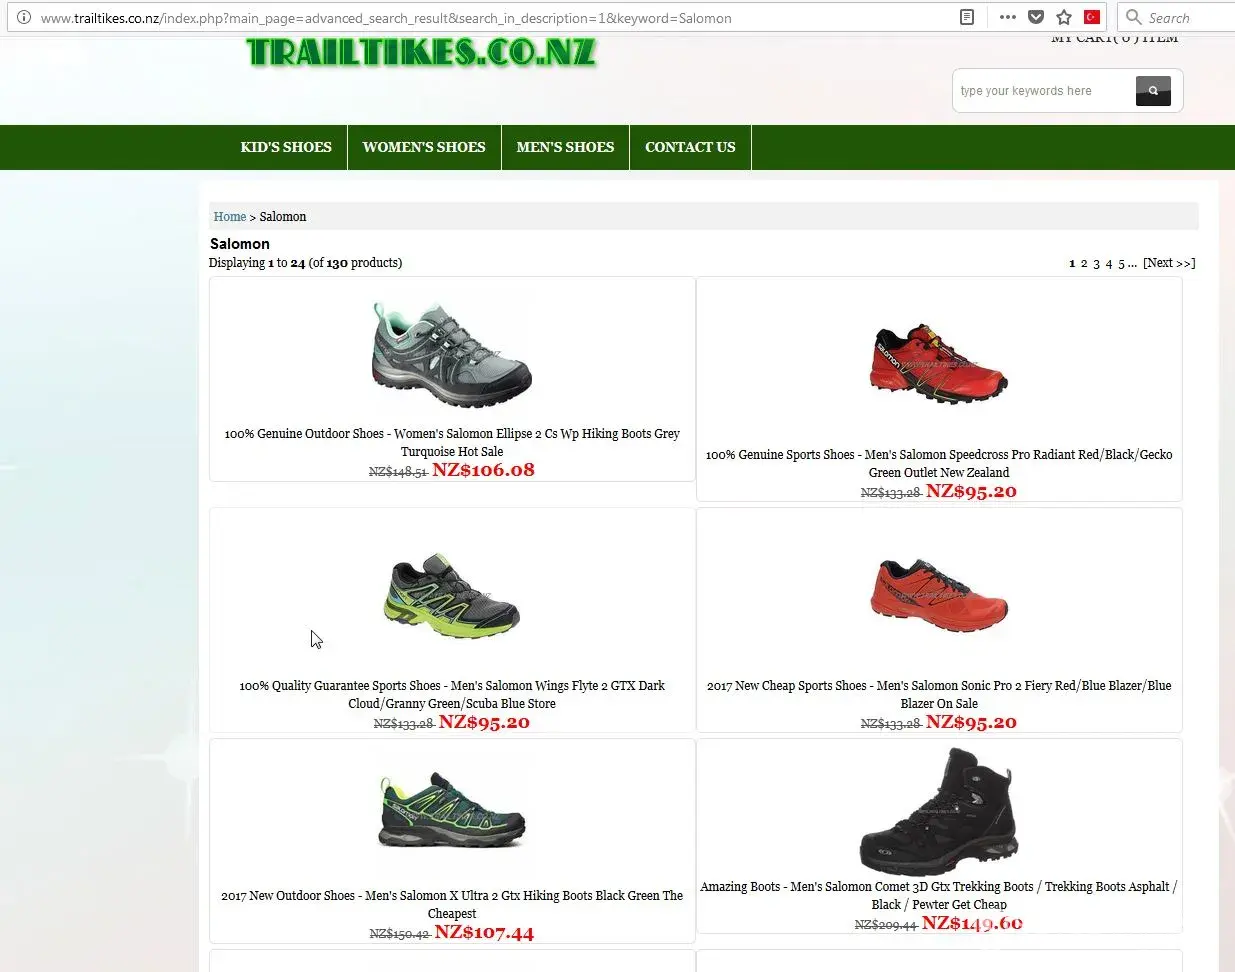Image resolution: width=1235 pixels, height=972 pixels.
Task: Open Salomon Comet 3D Gtx Trekking Boots link
Action: coord(938,895)
